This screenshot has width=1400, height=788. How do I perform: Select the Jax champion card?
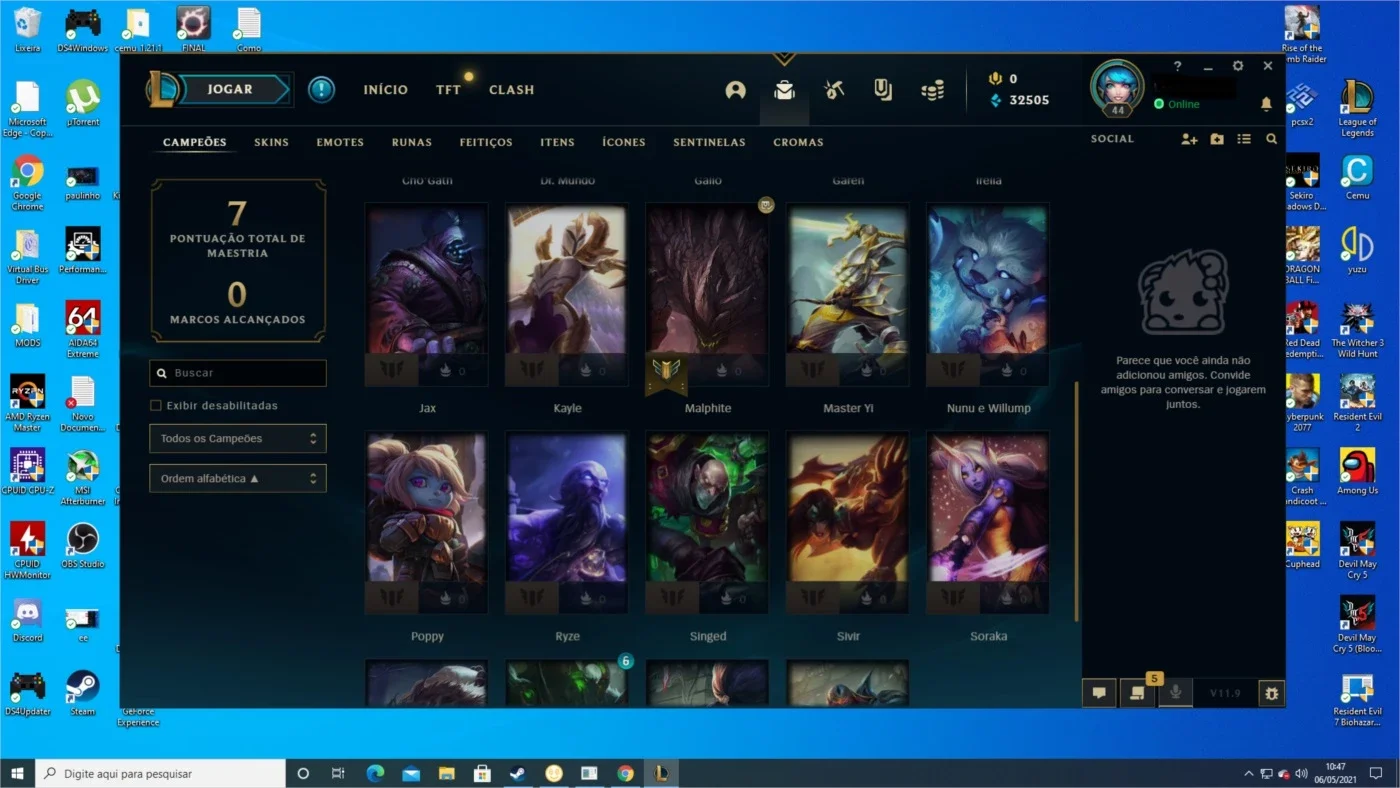coord(427,294)
